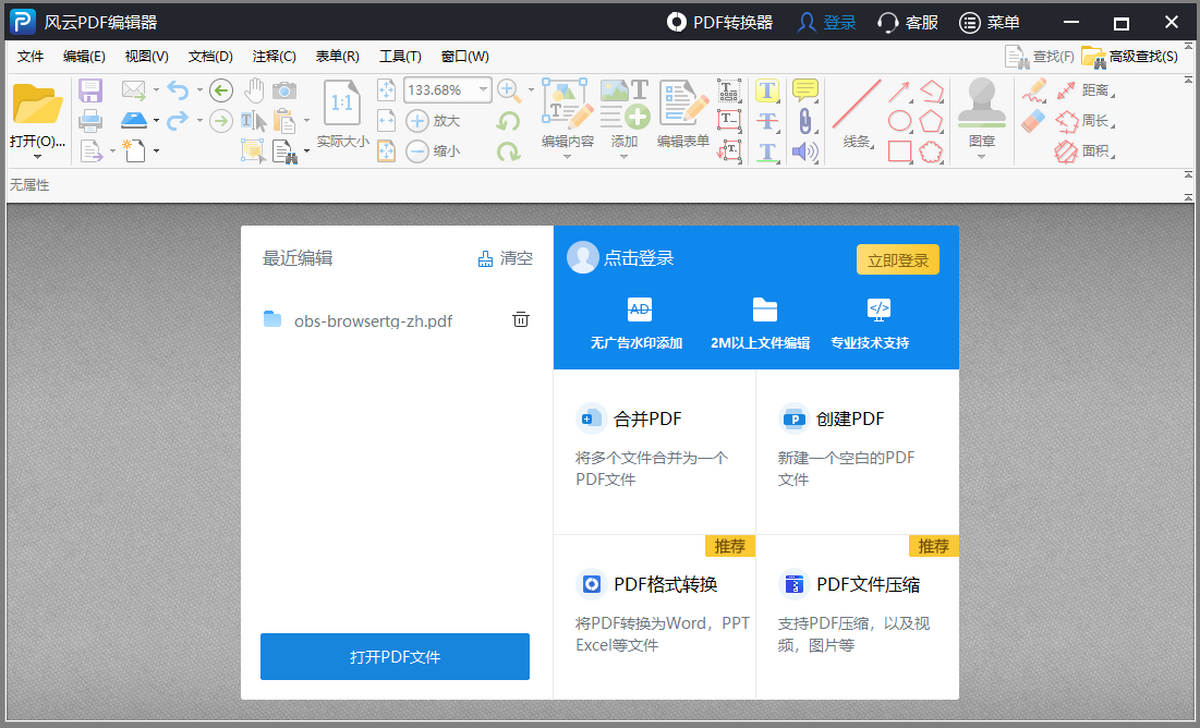Select the paperclip file attachment tool
Image resolution: width=1200 pixels, height=728 pixels.
[x=805, y=121]
